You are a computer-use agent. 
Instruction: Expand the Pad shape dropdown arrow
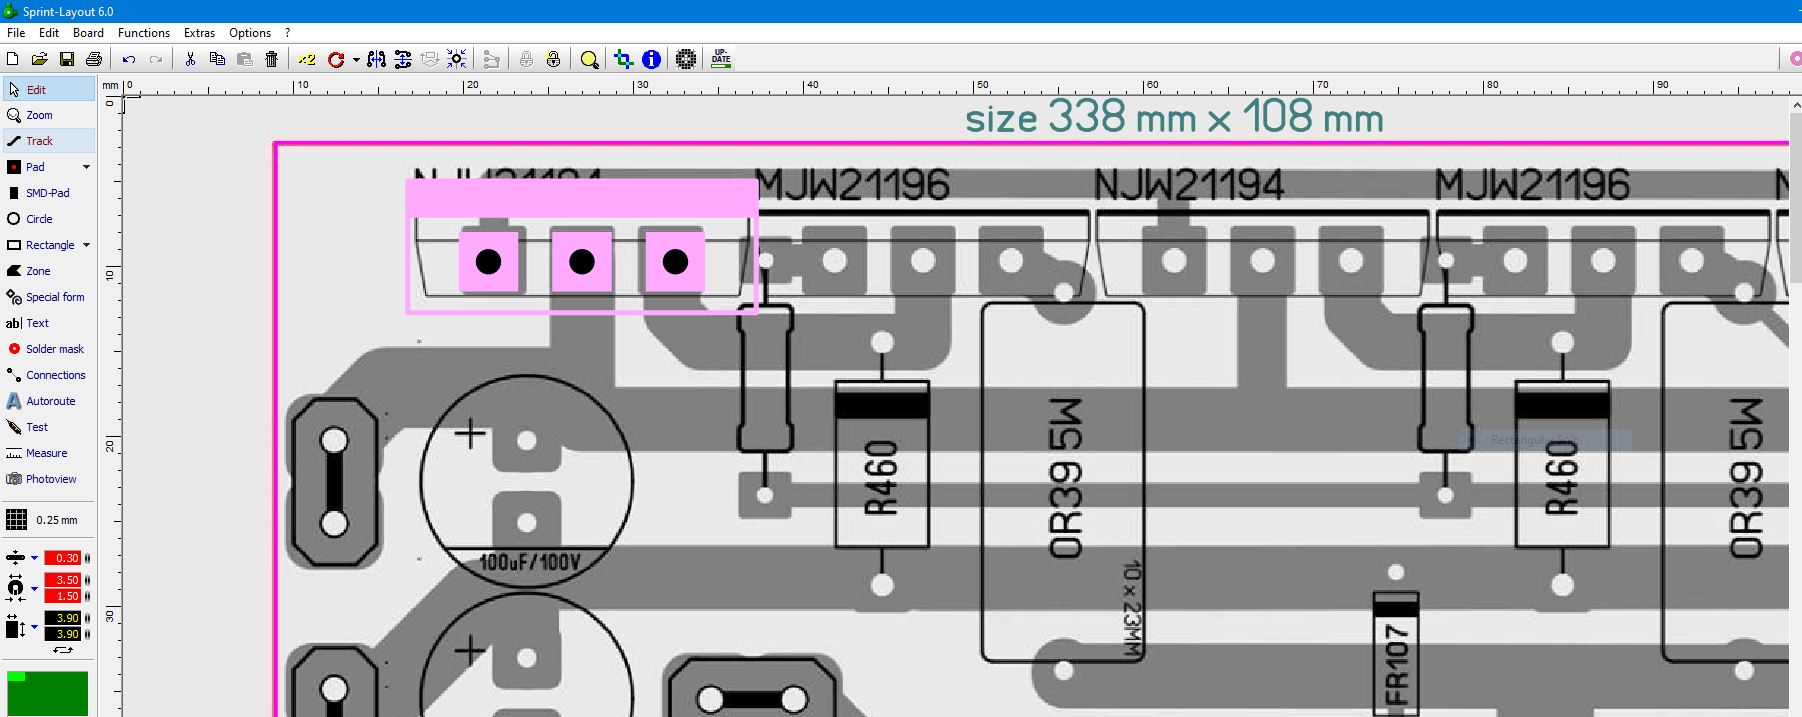click(86, 167)
